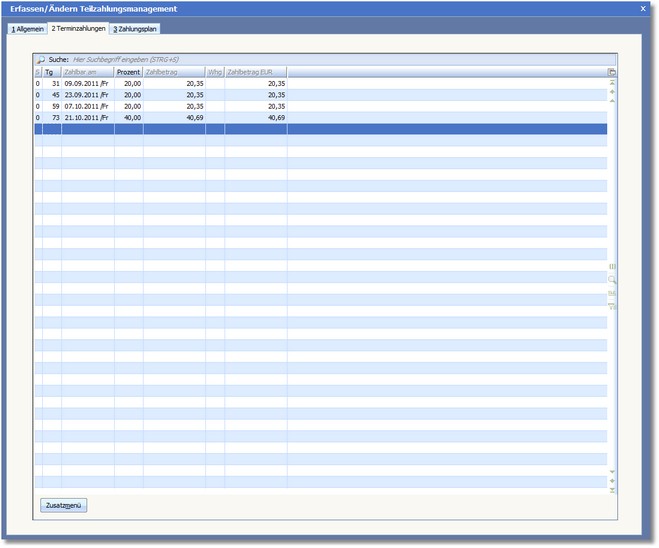Select the row dated 09.09.2011
The width and height of the screenshot is (659, 548).
pyautogui.click(x=87, y=84)
